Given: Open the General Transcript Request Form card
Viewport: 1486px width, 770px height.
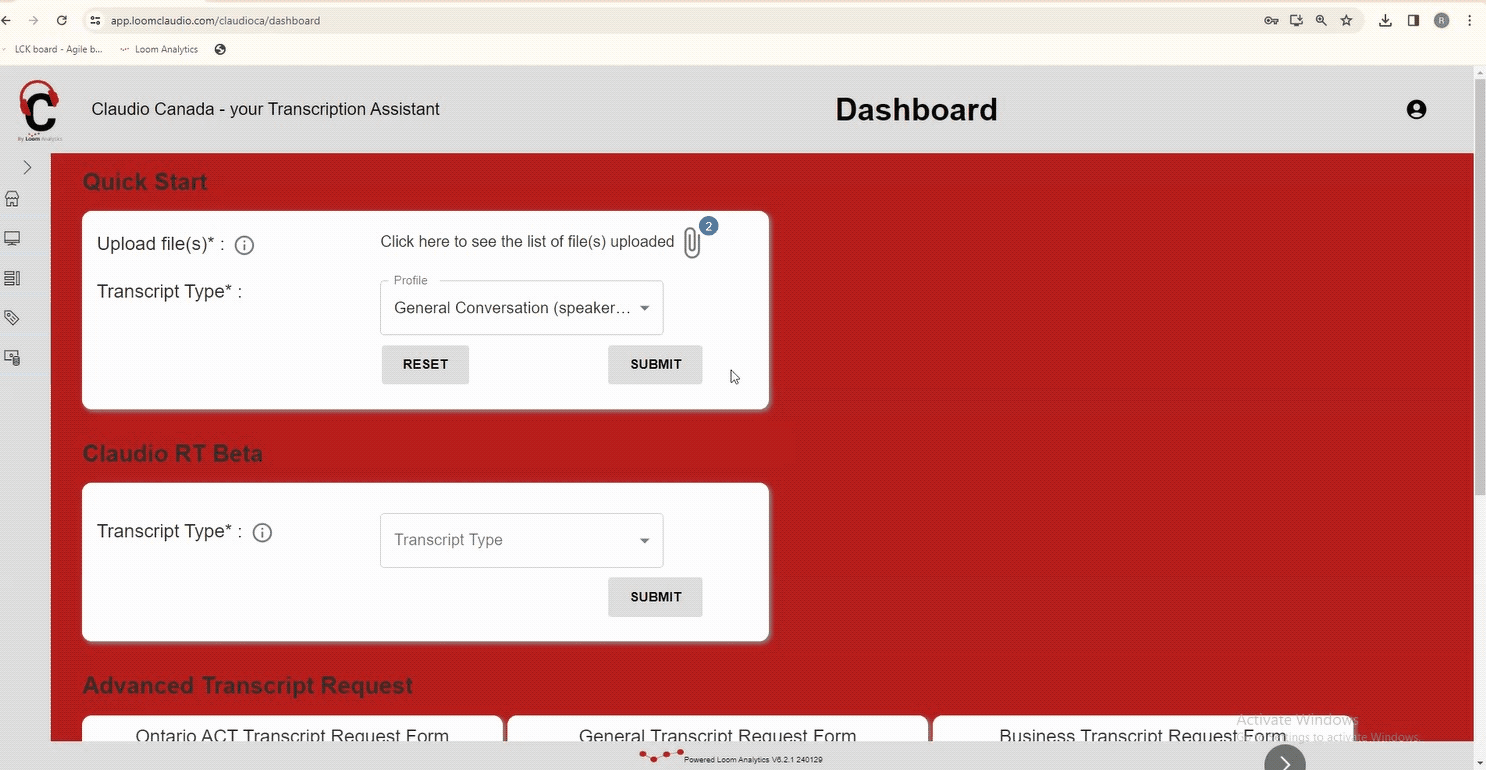Looking at the screenshot, I should tap(717, 735).
